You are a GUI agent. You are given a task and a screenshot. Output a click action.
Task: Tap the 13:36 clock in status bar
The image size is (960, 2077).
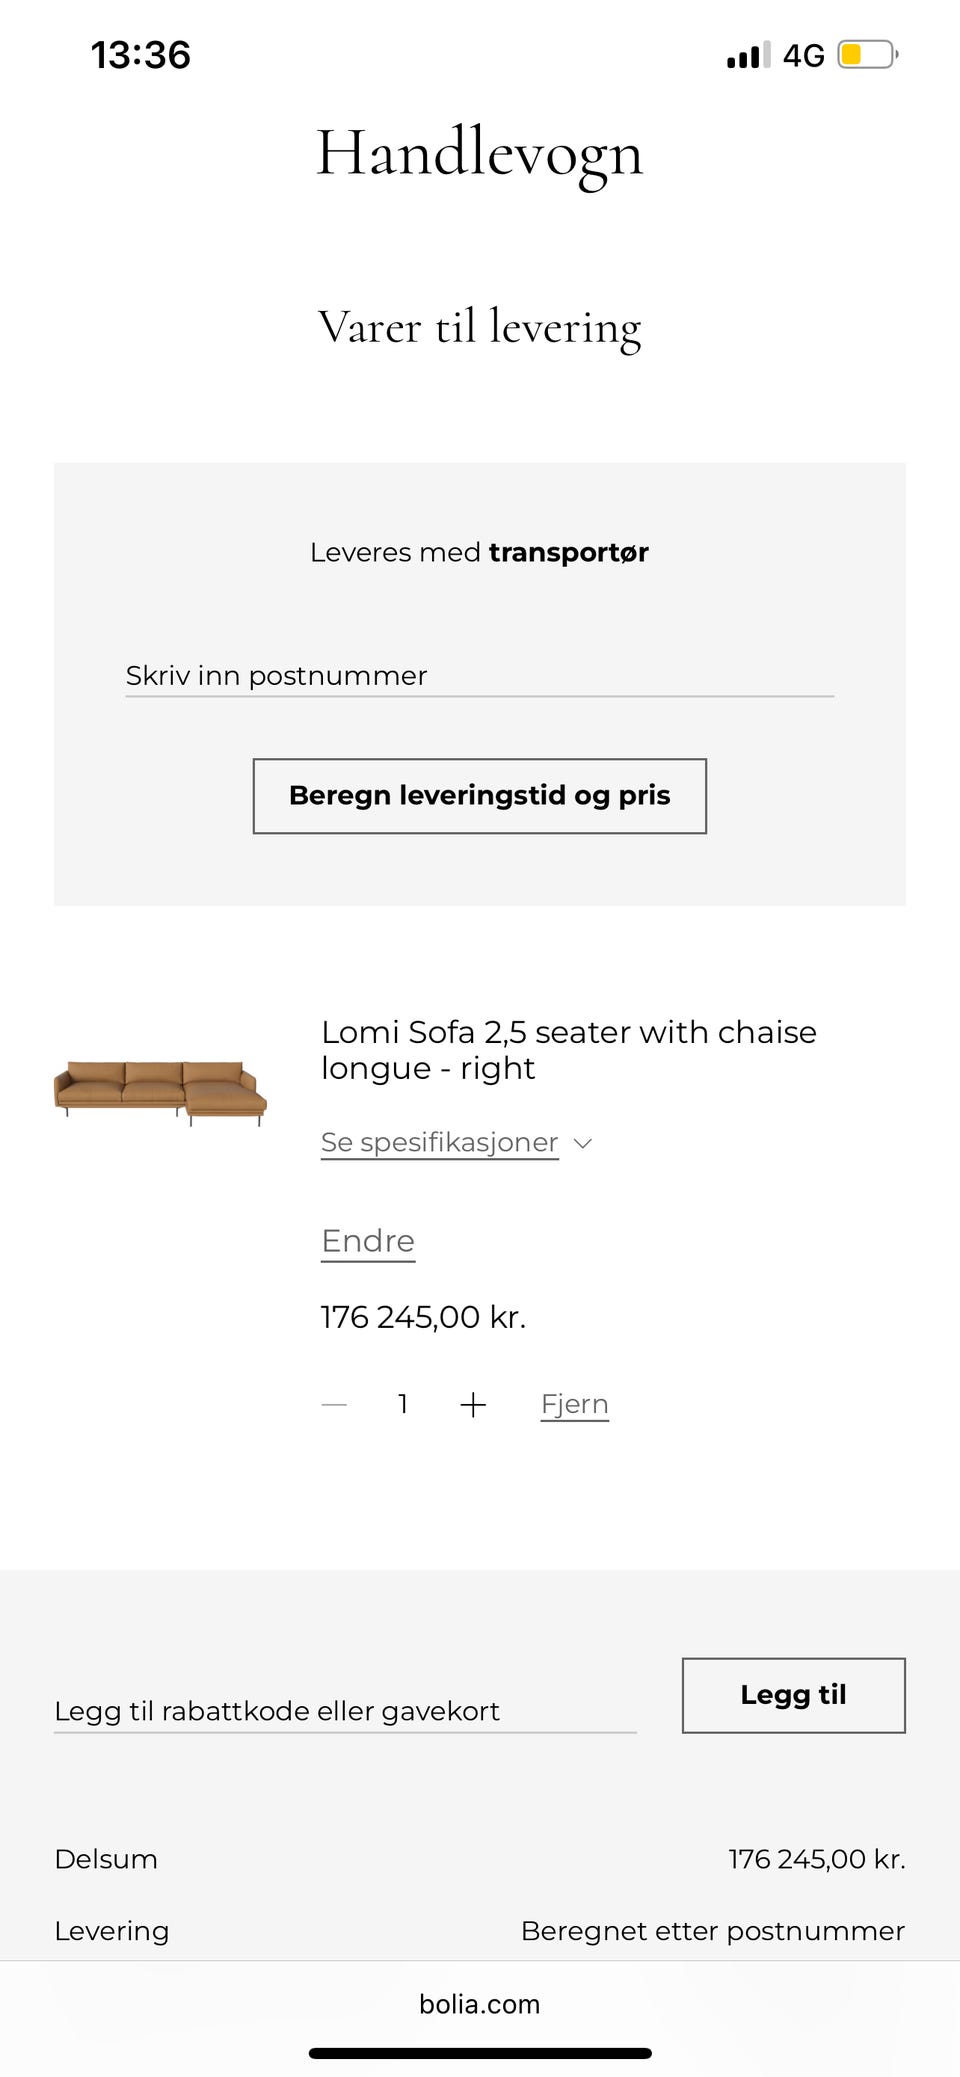pos(141,55)
